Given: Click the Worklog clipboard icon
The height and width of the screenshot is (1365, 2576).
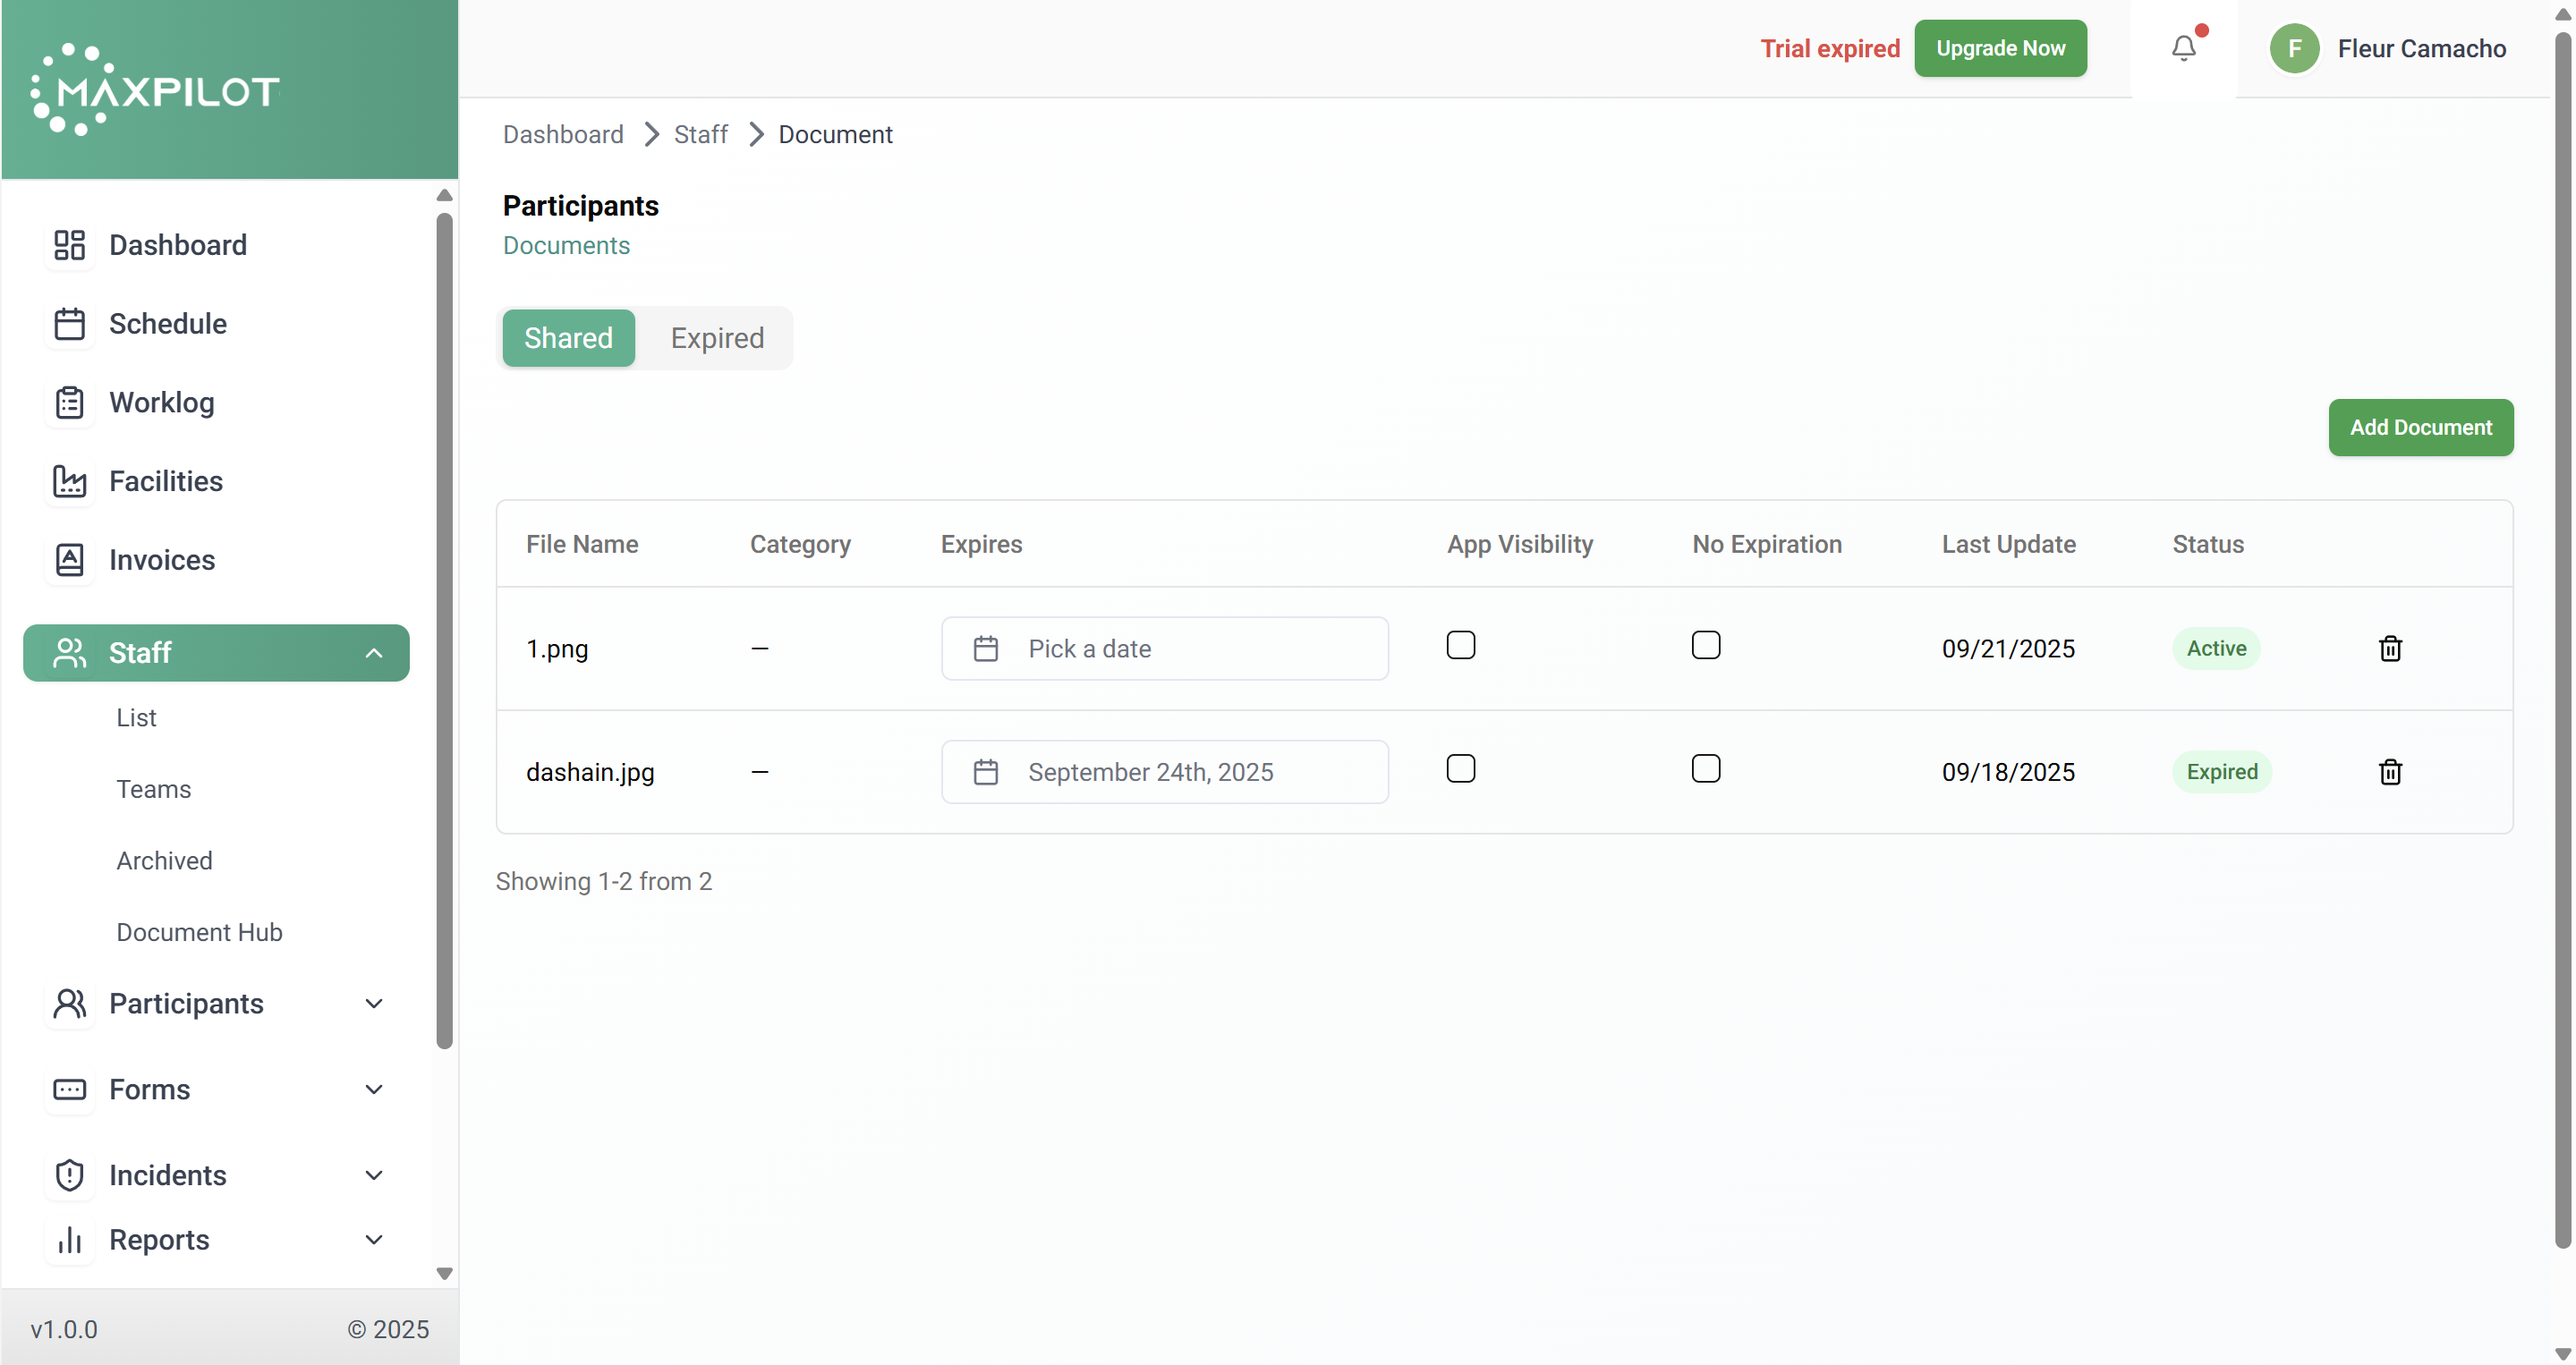Looking at the screenshot, I should (69, 402).
